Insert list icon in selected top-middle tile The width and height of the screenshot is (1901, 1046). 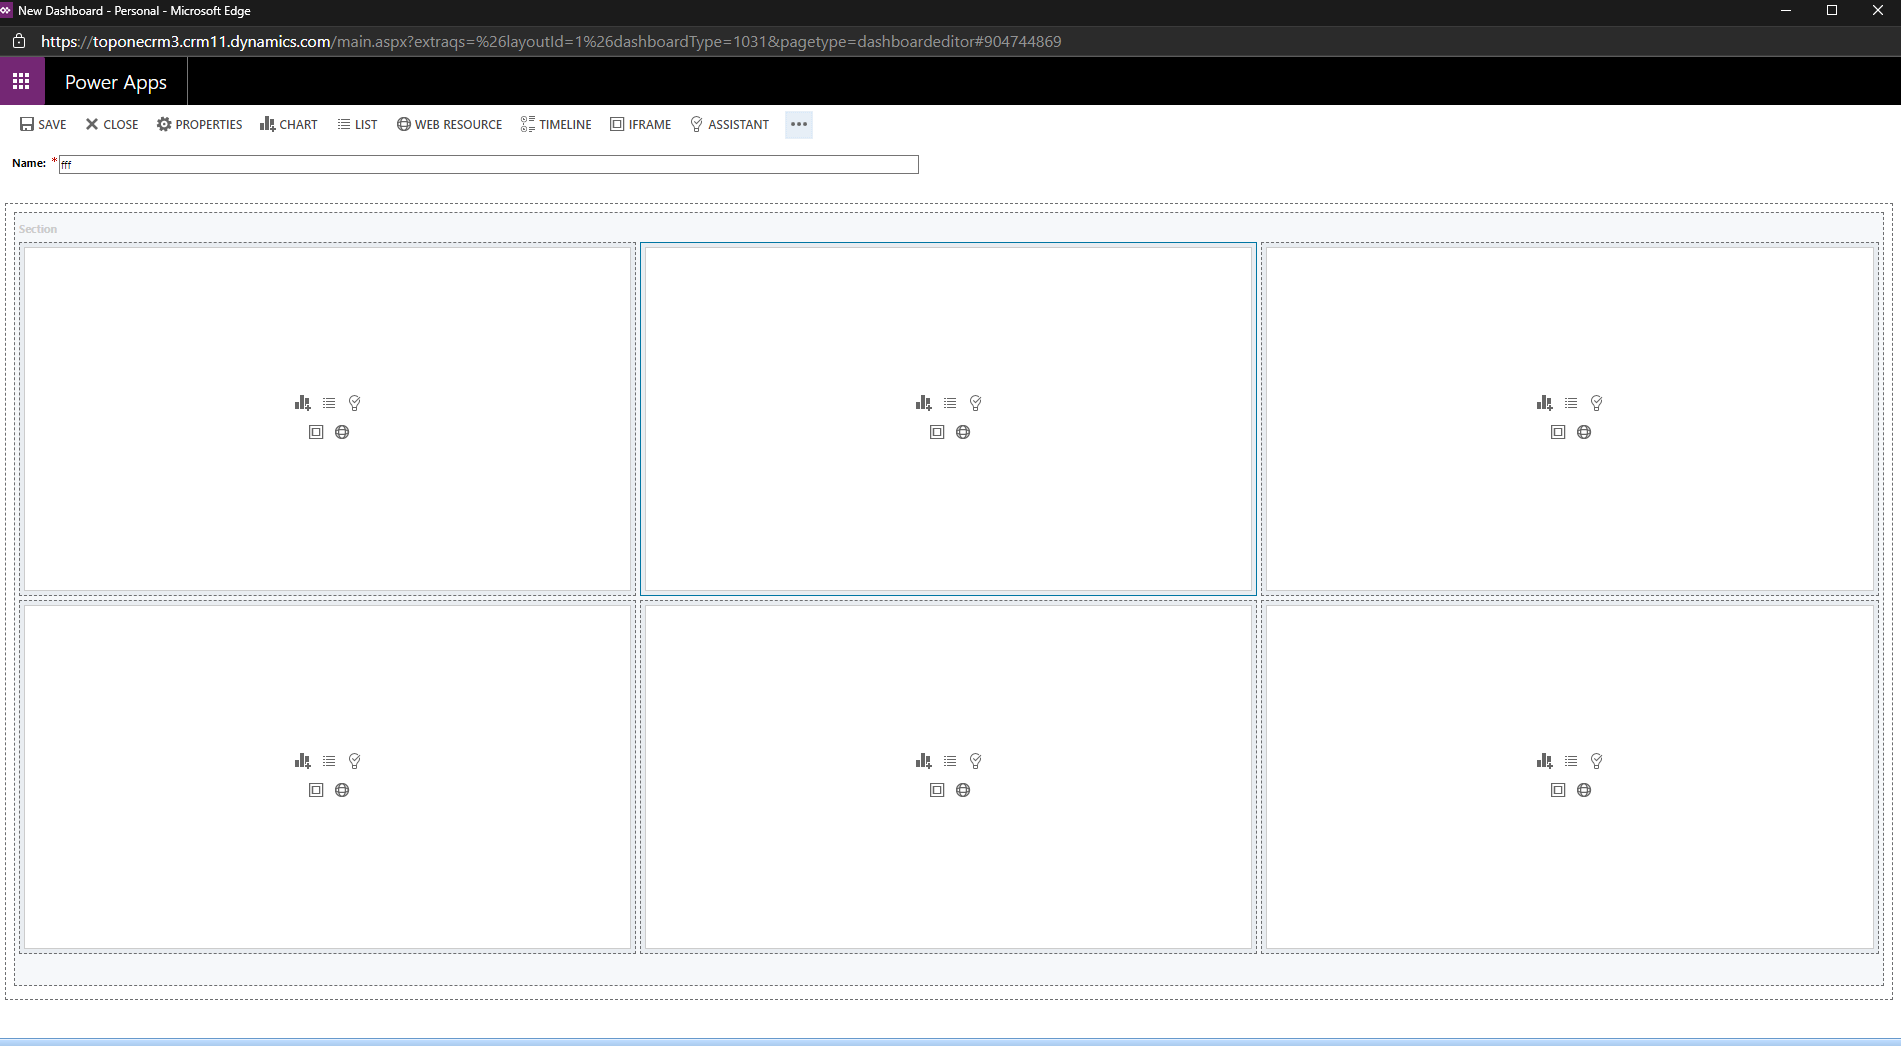(x=950, y=403)
